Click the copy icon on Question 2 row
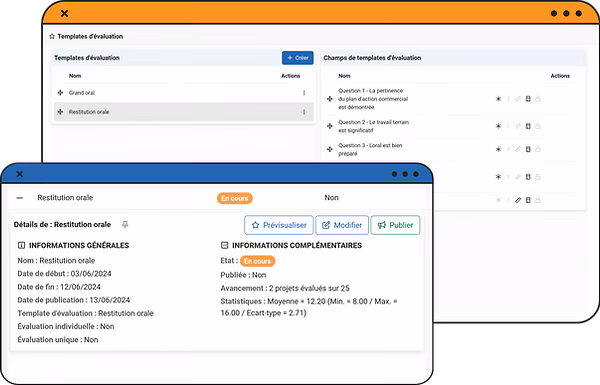 (x=528, y=126)
